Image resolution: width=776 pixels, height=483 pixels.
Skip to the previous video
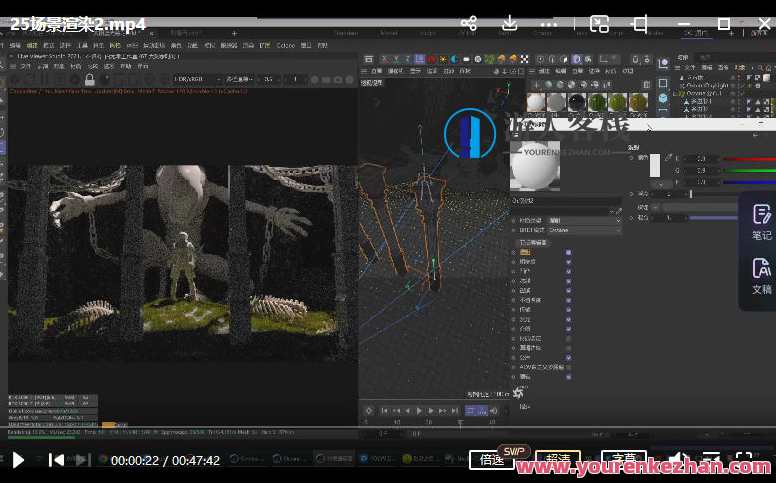tap(56, 460)
